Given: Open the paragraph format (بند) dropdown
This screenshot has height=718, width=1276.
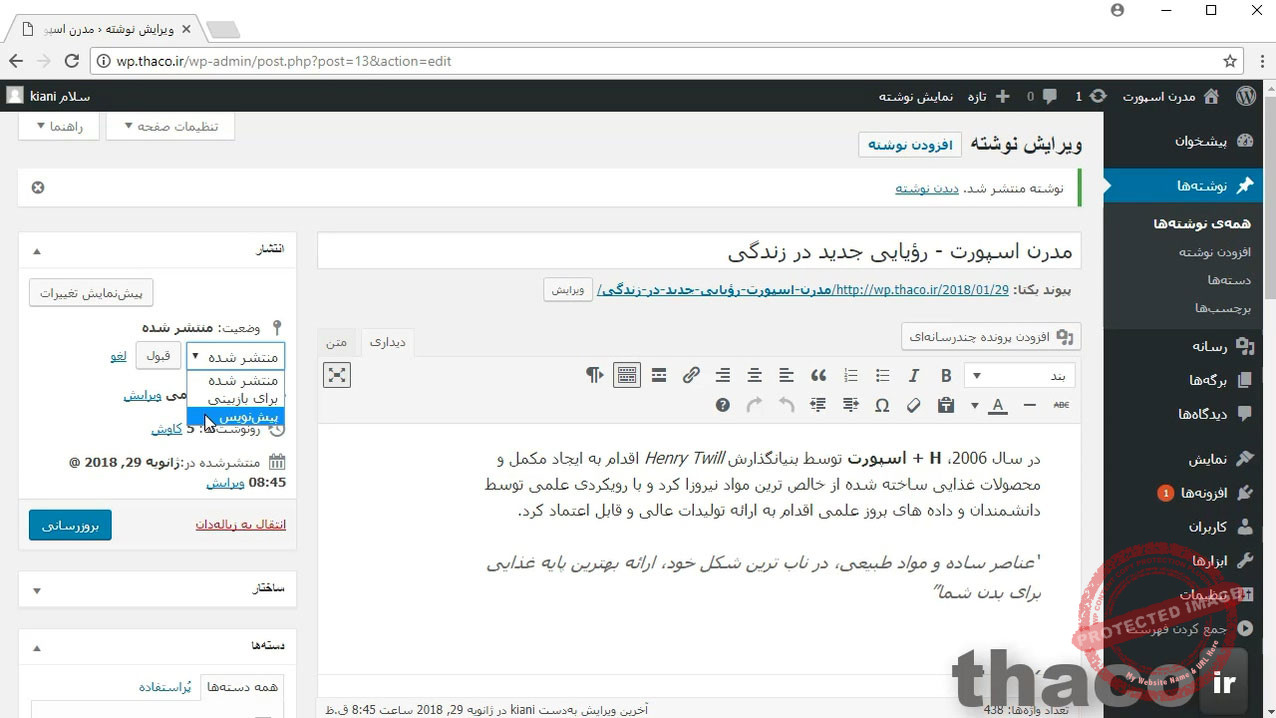Looking at the screenshot, I should pyautogui.click(x=1020, y=376).
